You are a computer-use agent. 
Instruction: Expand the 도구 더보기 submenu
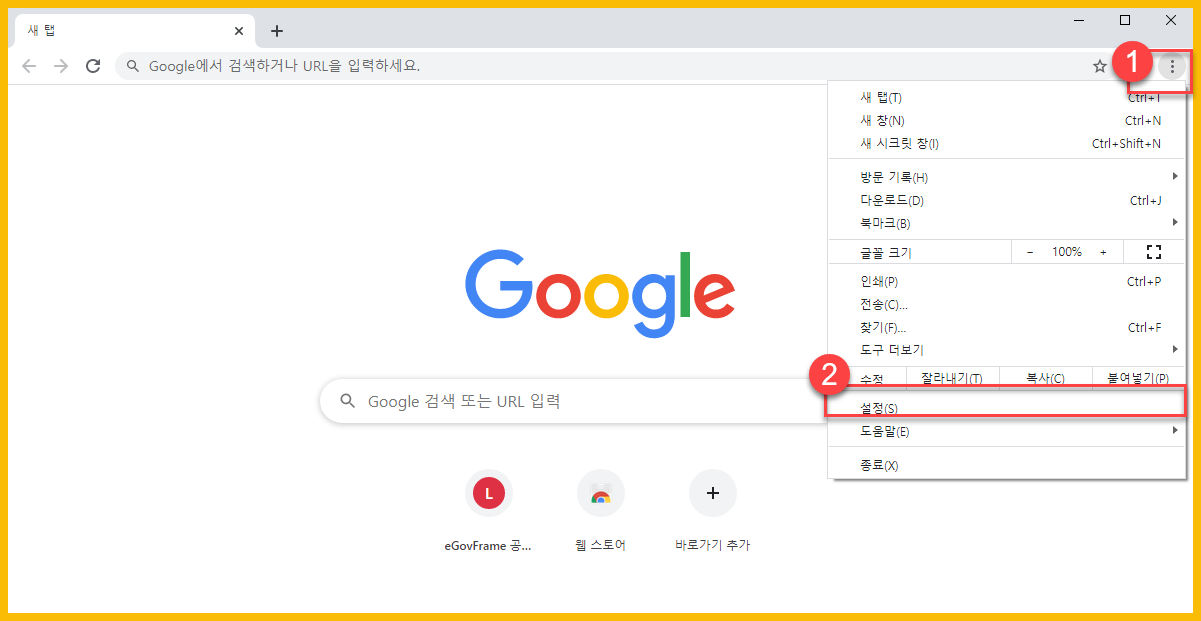click(x=1007, y=350)
